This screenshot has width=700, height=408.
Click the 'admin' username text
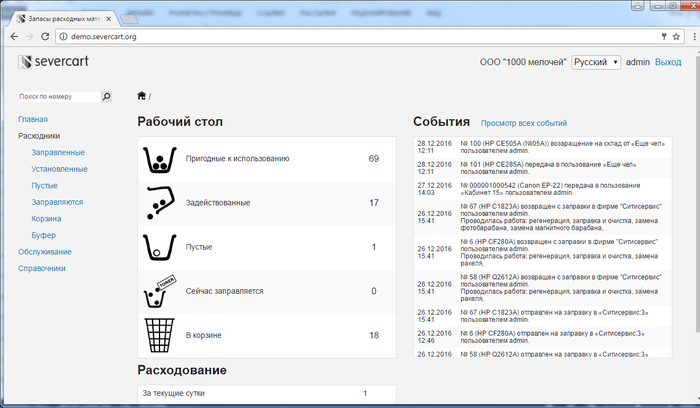pos(638,62)
